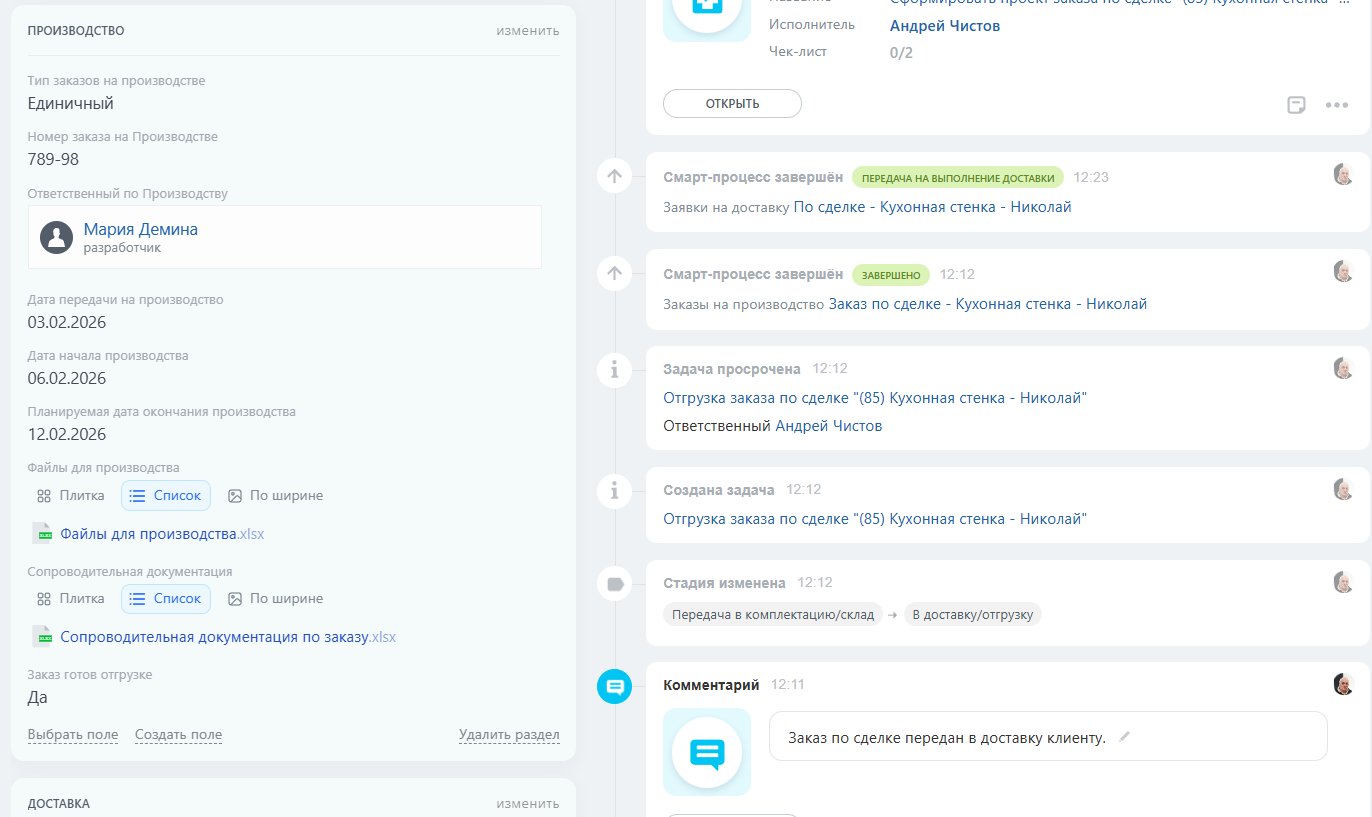1372x817 pixels.
Task: Set Сопроводительная документация view to По ширине
Action: [276, 598]
